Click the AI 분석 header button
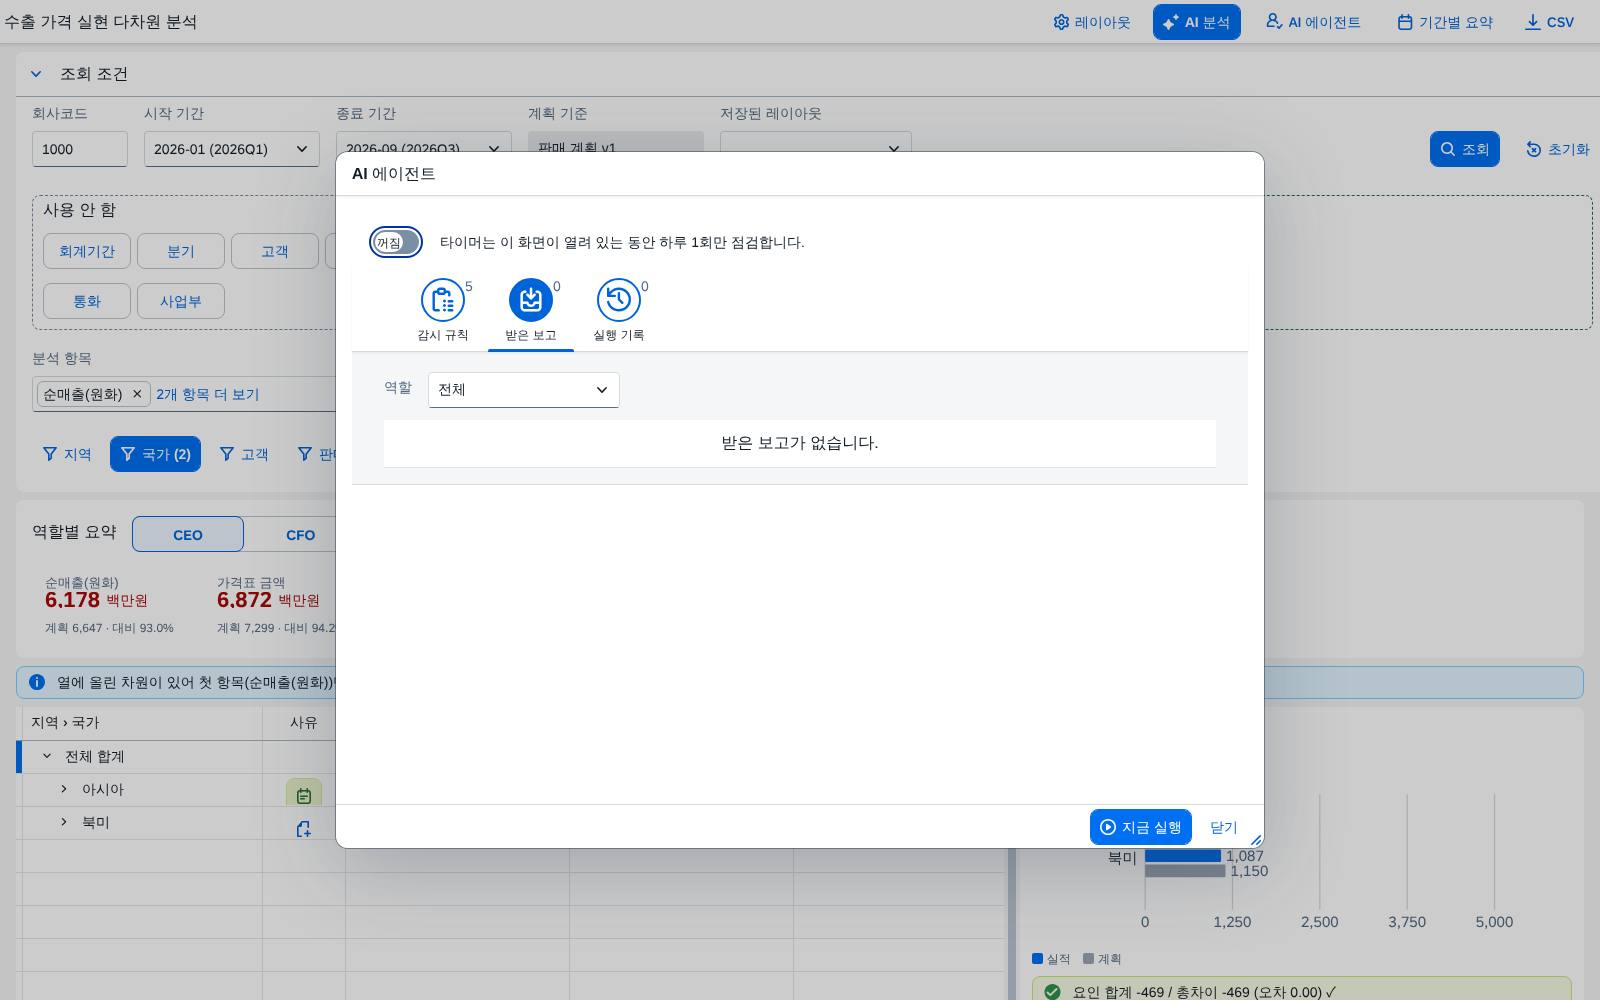1600x1000 pixels. click(x=1196, y=22)
